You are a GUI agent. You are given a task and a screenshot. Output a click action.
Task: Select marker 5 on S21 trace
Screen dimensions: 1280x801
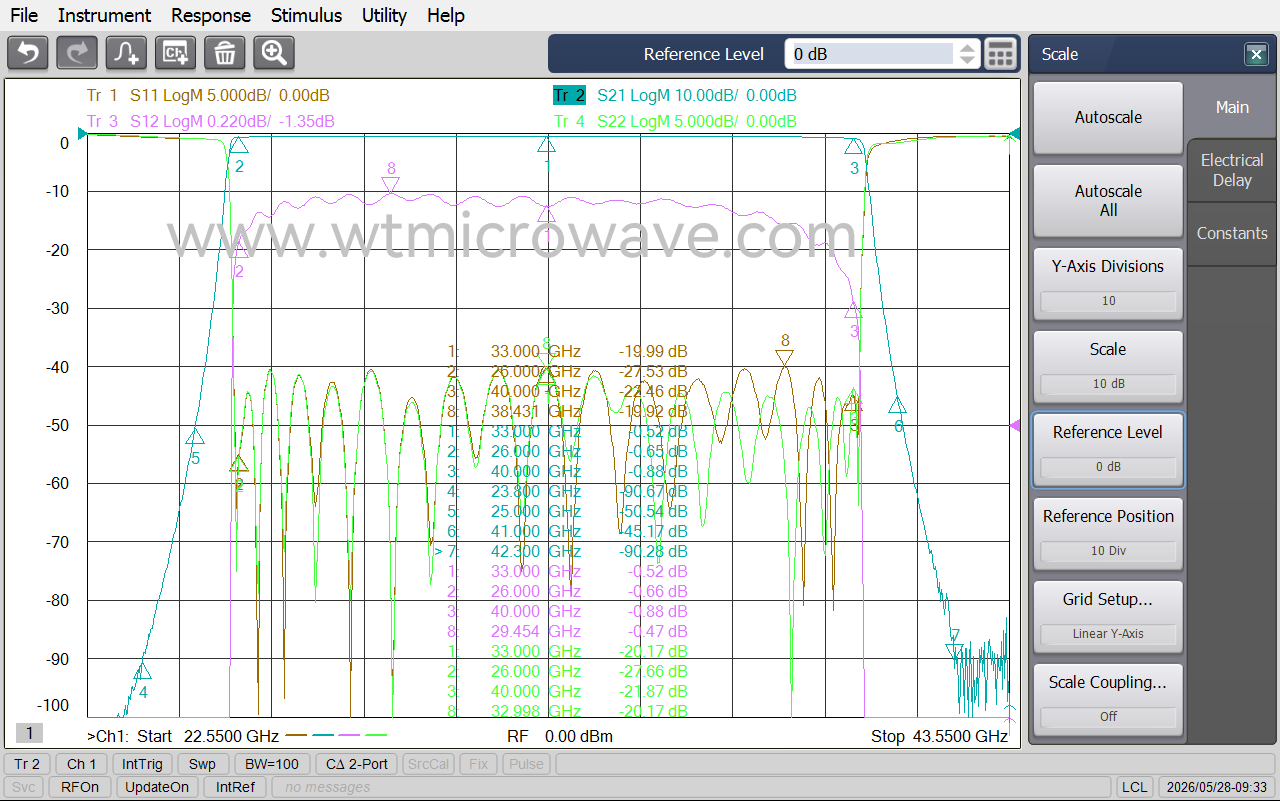195,438
